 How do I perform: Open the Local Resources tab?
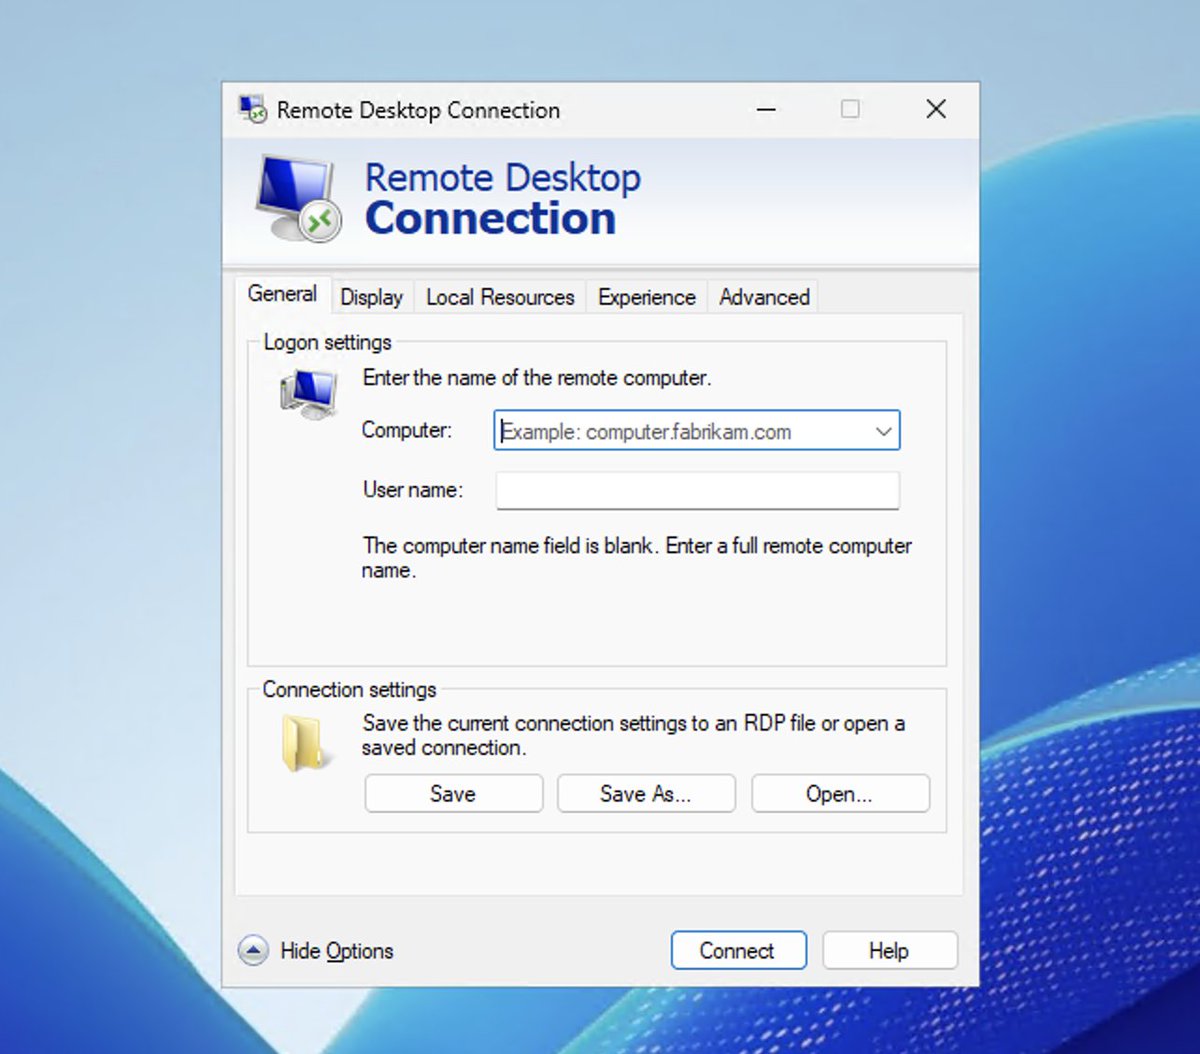tap(500, 297)
